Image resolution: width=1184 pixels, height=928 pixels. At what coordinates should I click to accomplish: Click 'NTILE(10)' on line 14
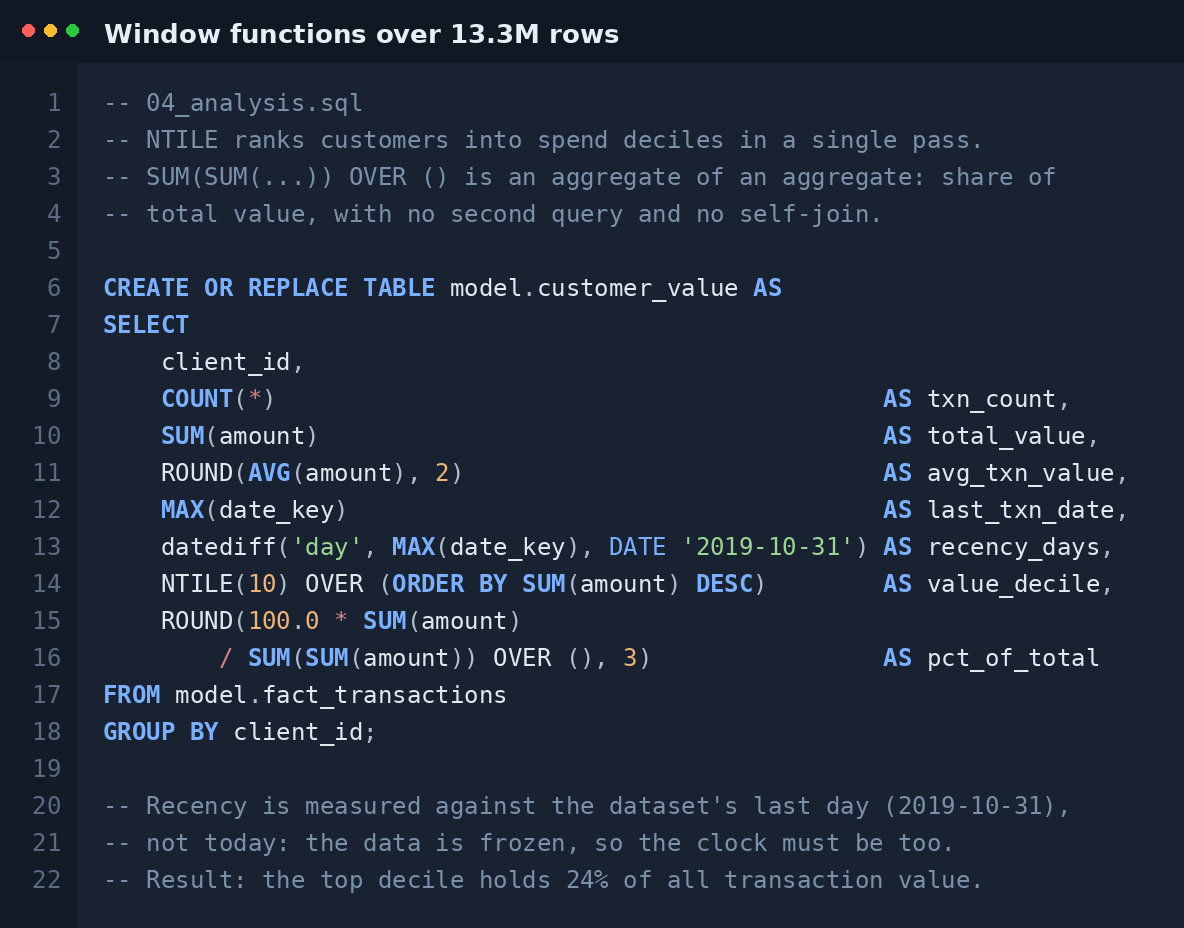tap(225, 584)
